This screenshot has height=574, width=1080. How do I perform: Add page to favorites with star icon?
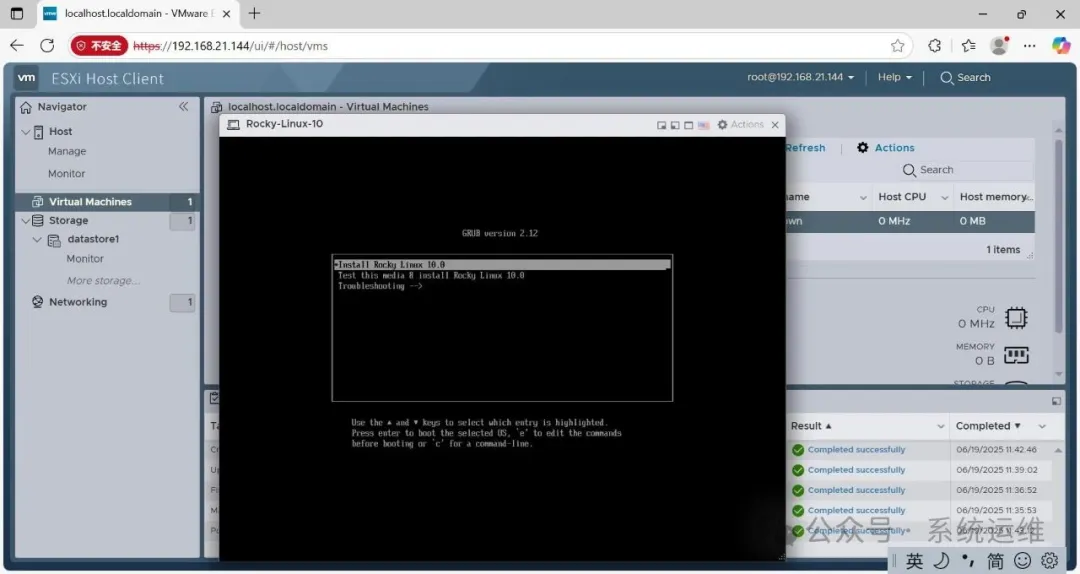tap(897, 46)
